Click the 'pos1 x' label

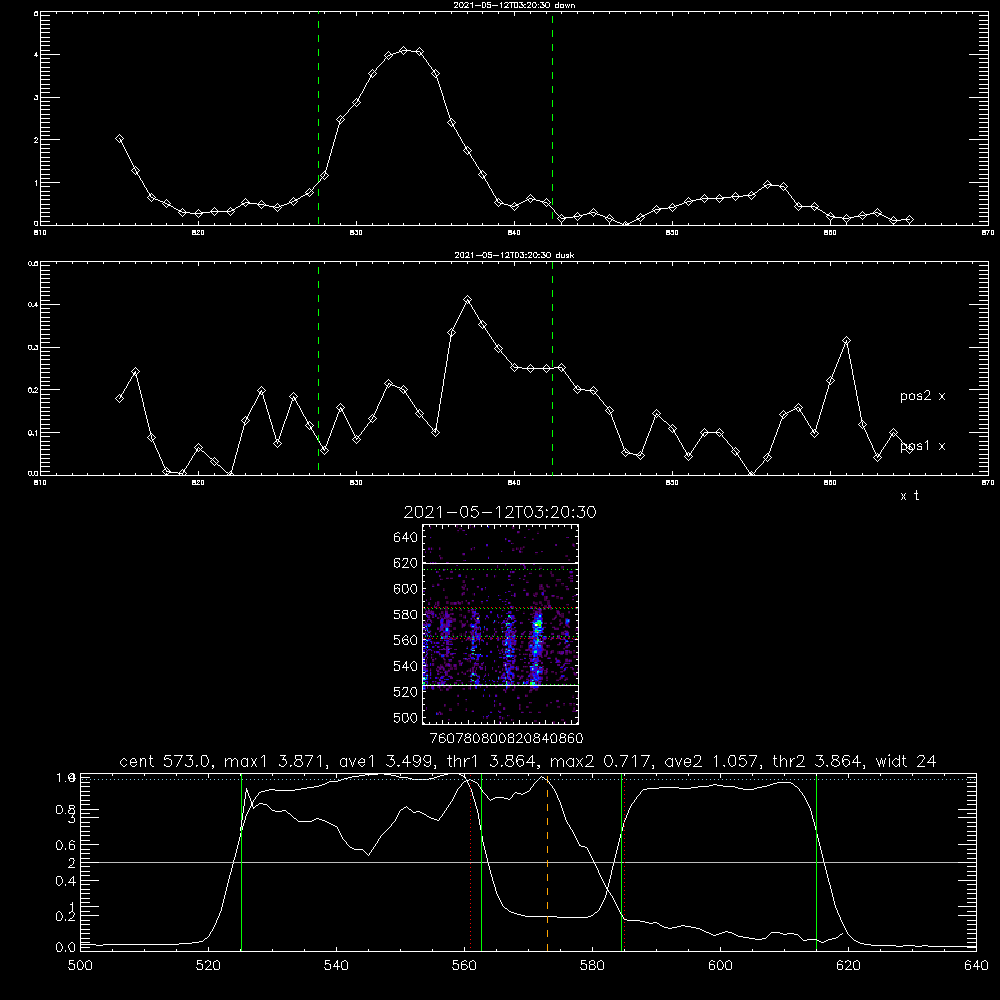point(922,446)
